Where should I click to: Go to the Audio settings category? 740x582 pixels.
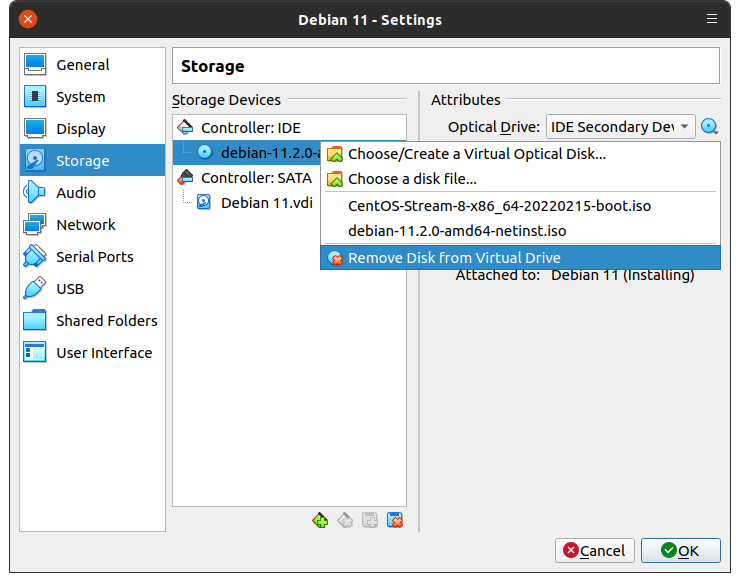76,193
